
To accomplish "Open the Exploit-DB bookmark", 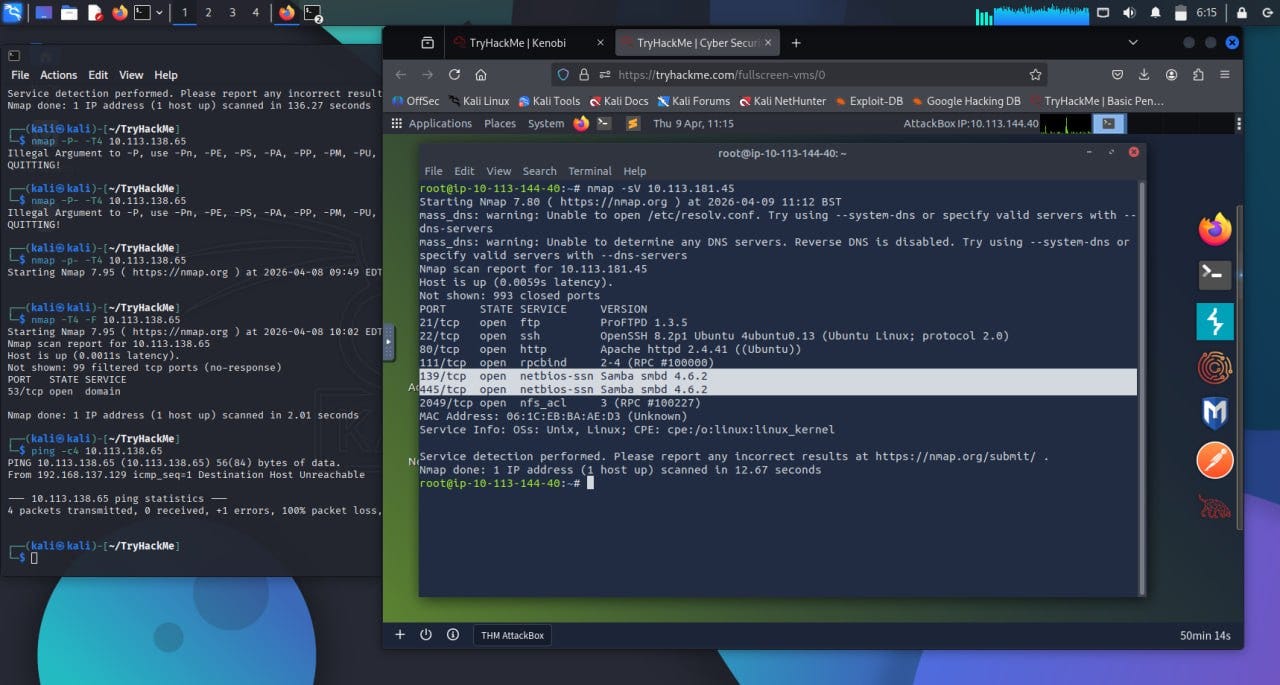I will tap(869, 101).
